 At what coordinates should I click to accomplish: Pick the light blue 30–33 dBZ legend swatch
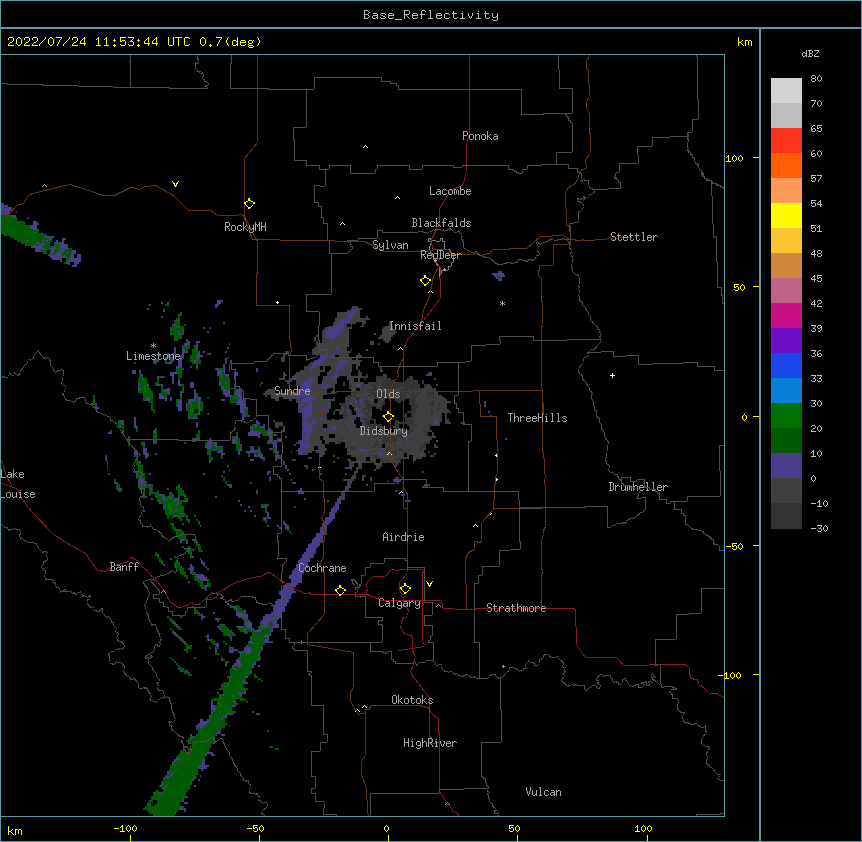pyautogui.click(x=786, y=391)
